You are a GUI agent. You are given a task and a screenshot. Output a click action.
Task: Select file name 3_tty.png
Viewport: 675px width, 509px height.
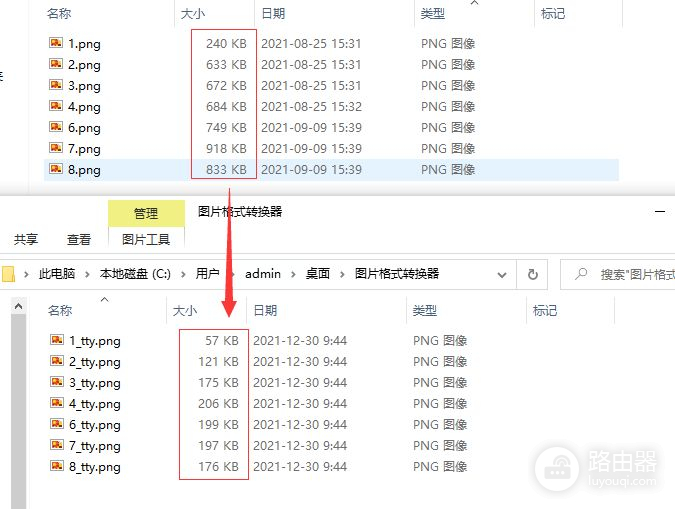[x=95, y=383]
